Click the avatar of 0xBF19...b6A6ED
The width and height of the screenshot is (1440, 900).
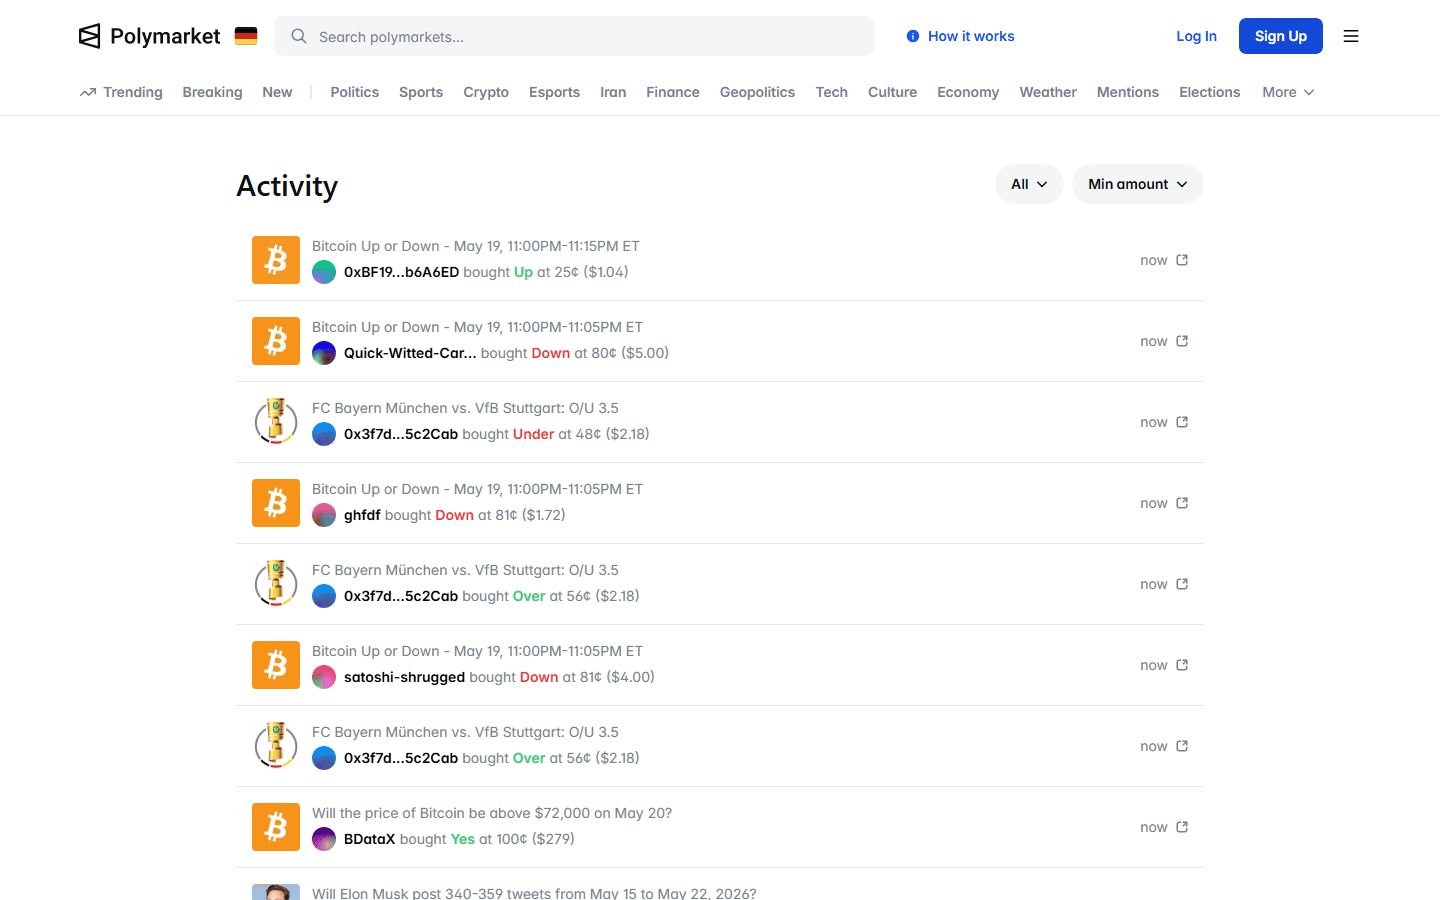[324, 272]
